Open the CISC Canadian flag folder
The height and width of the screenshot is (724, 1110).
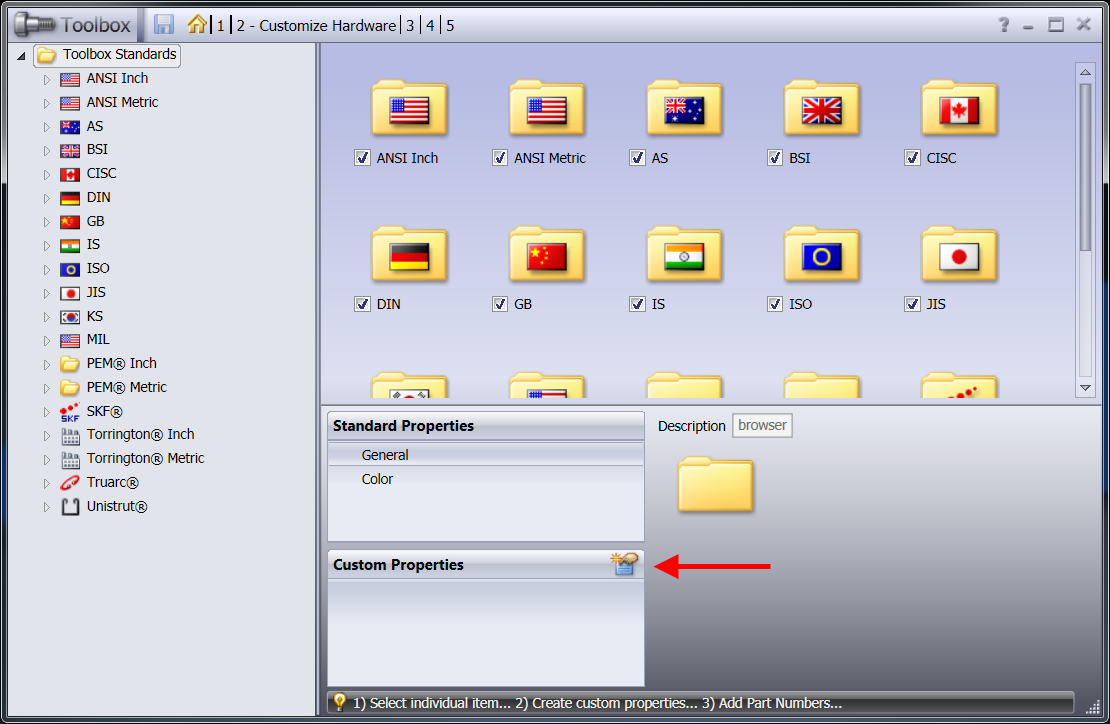coord(959,109)
